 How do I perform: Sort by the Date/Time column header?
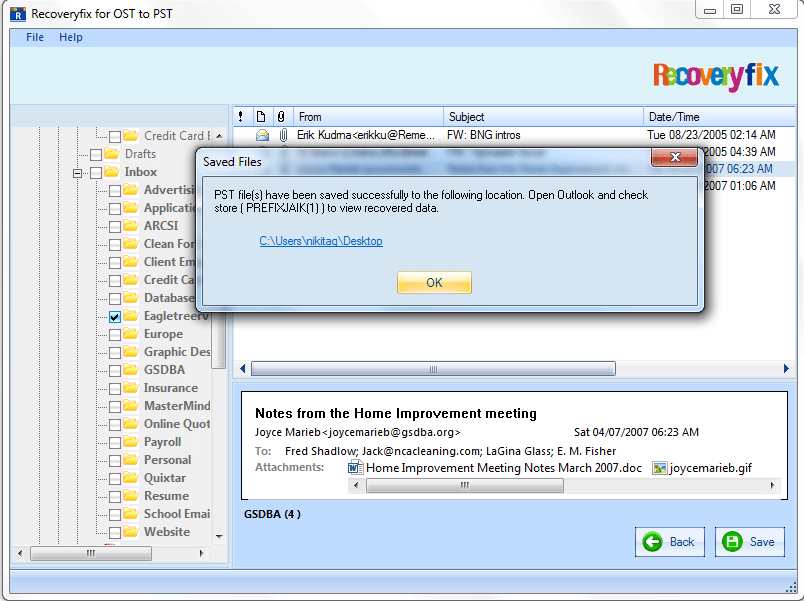click(x=719, y=117)
